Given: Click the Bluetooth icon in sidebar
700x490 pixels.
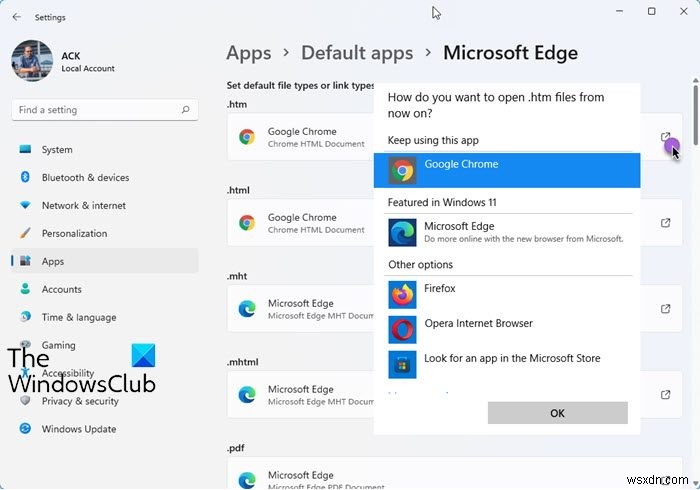Looking at the screenshot, I should coord(25,177).
